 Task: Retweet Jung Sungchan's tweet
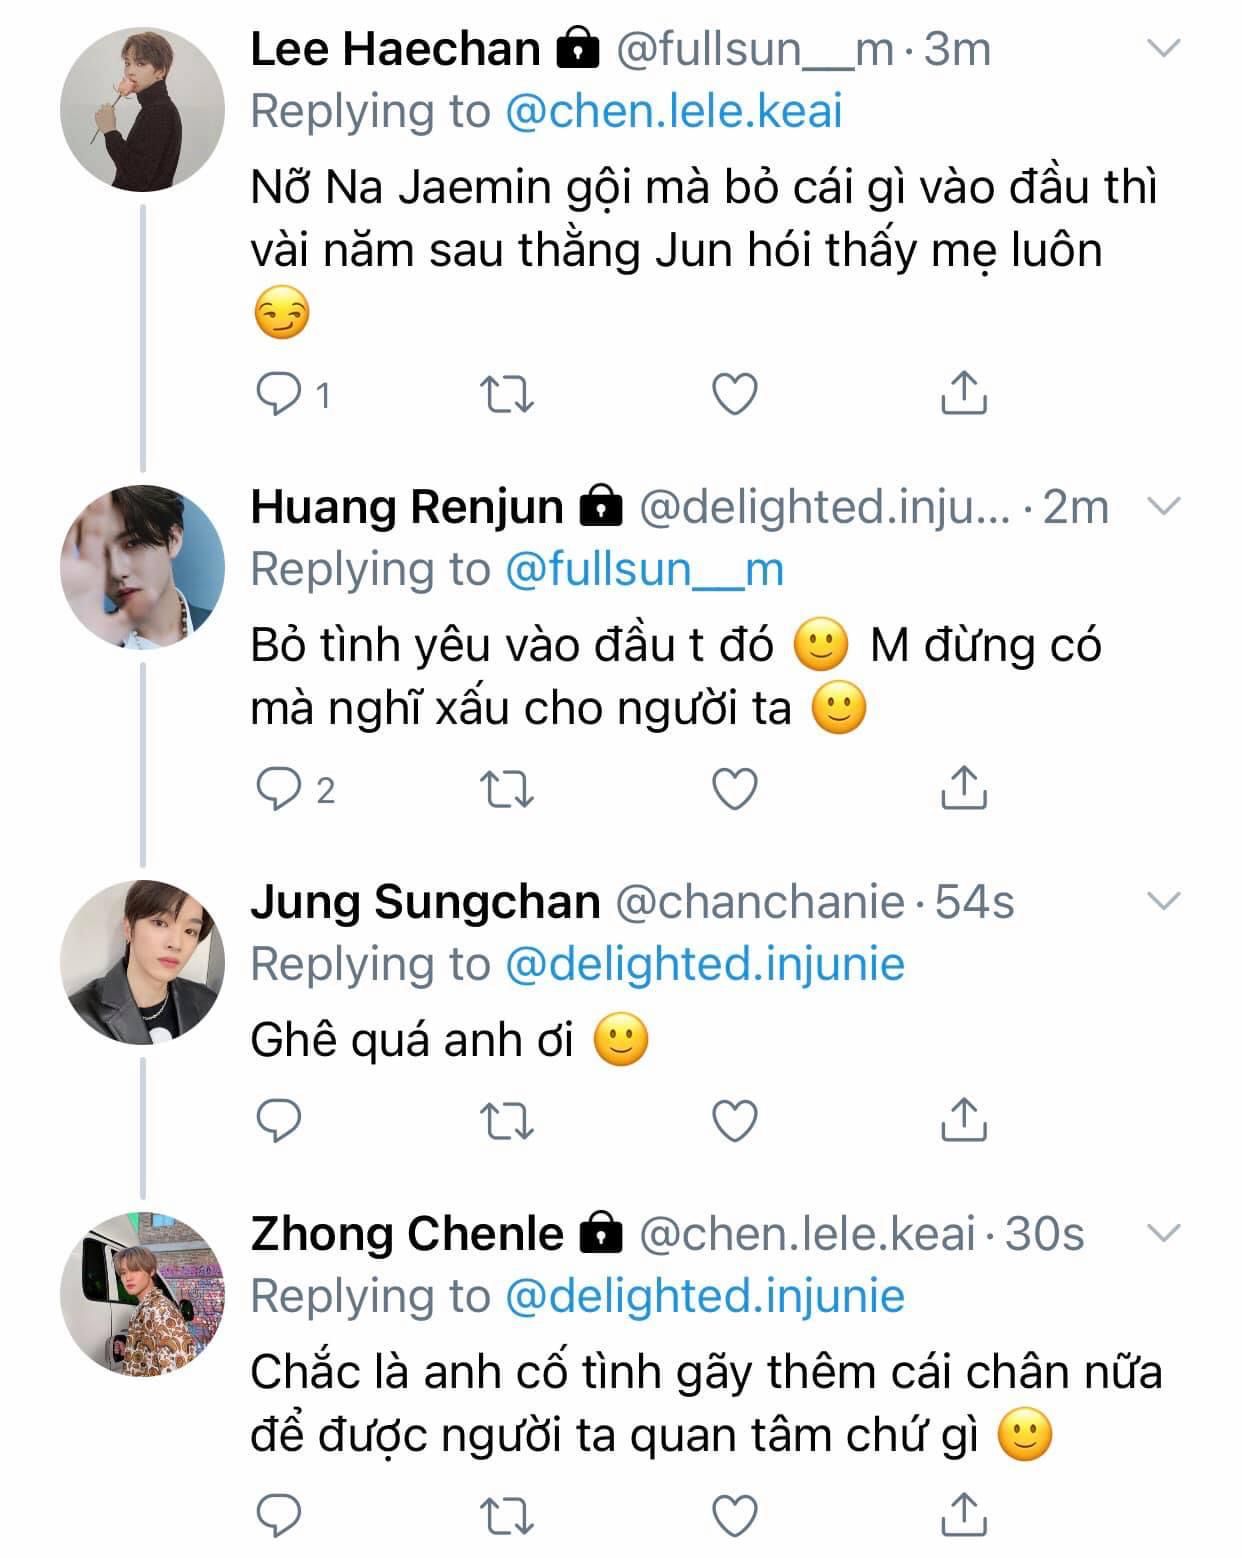(x=507, y=1120)
